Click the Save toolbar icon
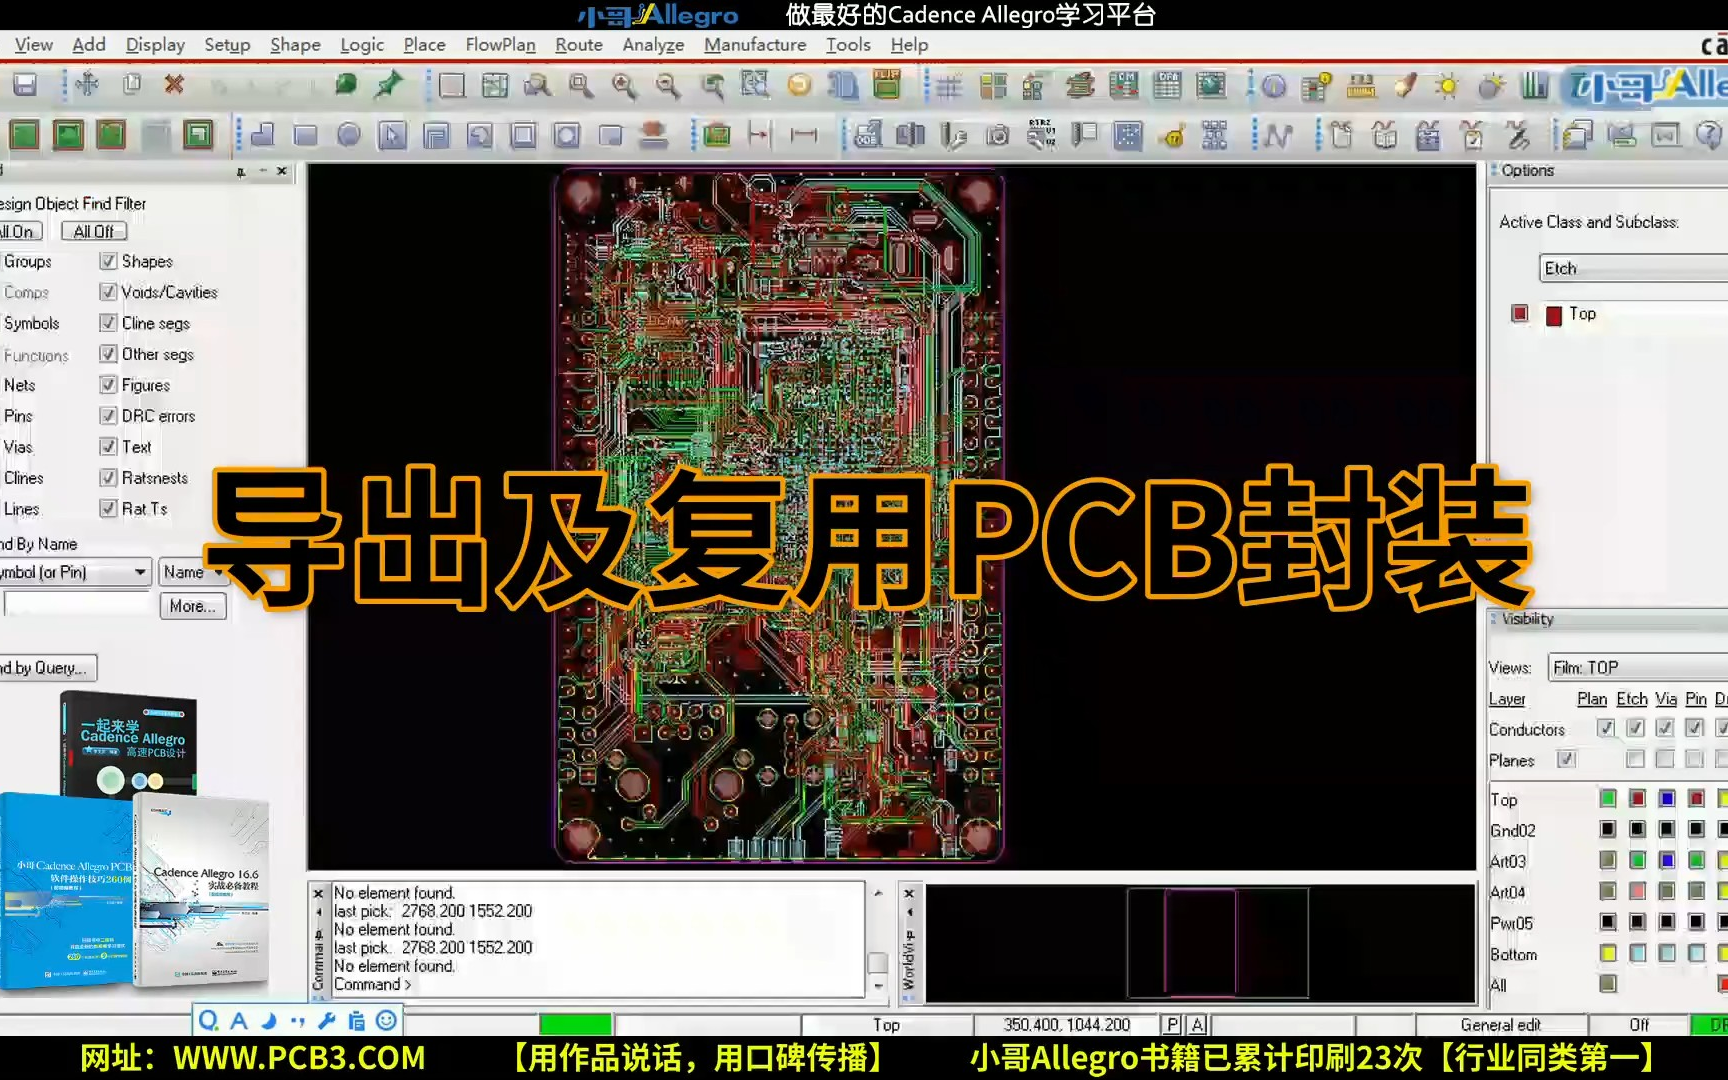This screenshot has width=1728, height=1080. pyautogui.click(x=26, y=86)
